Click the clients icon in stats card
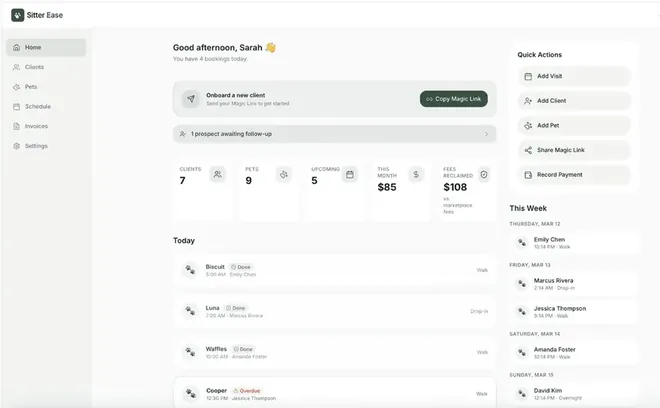The image size is (660, 408). (218, 174)
